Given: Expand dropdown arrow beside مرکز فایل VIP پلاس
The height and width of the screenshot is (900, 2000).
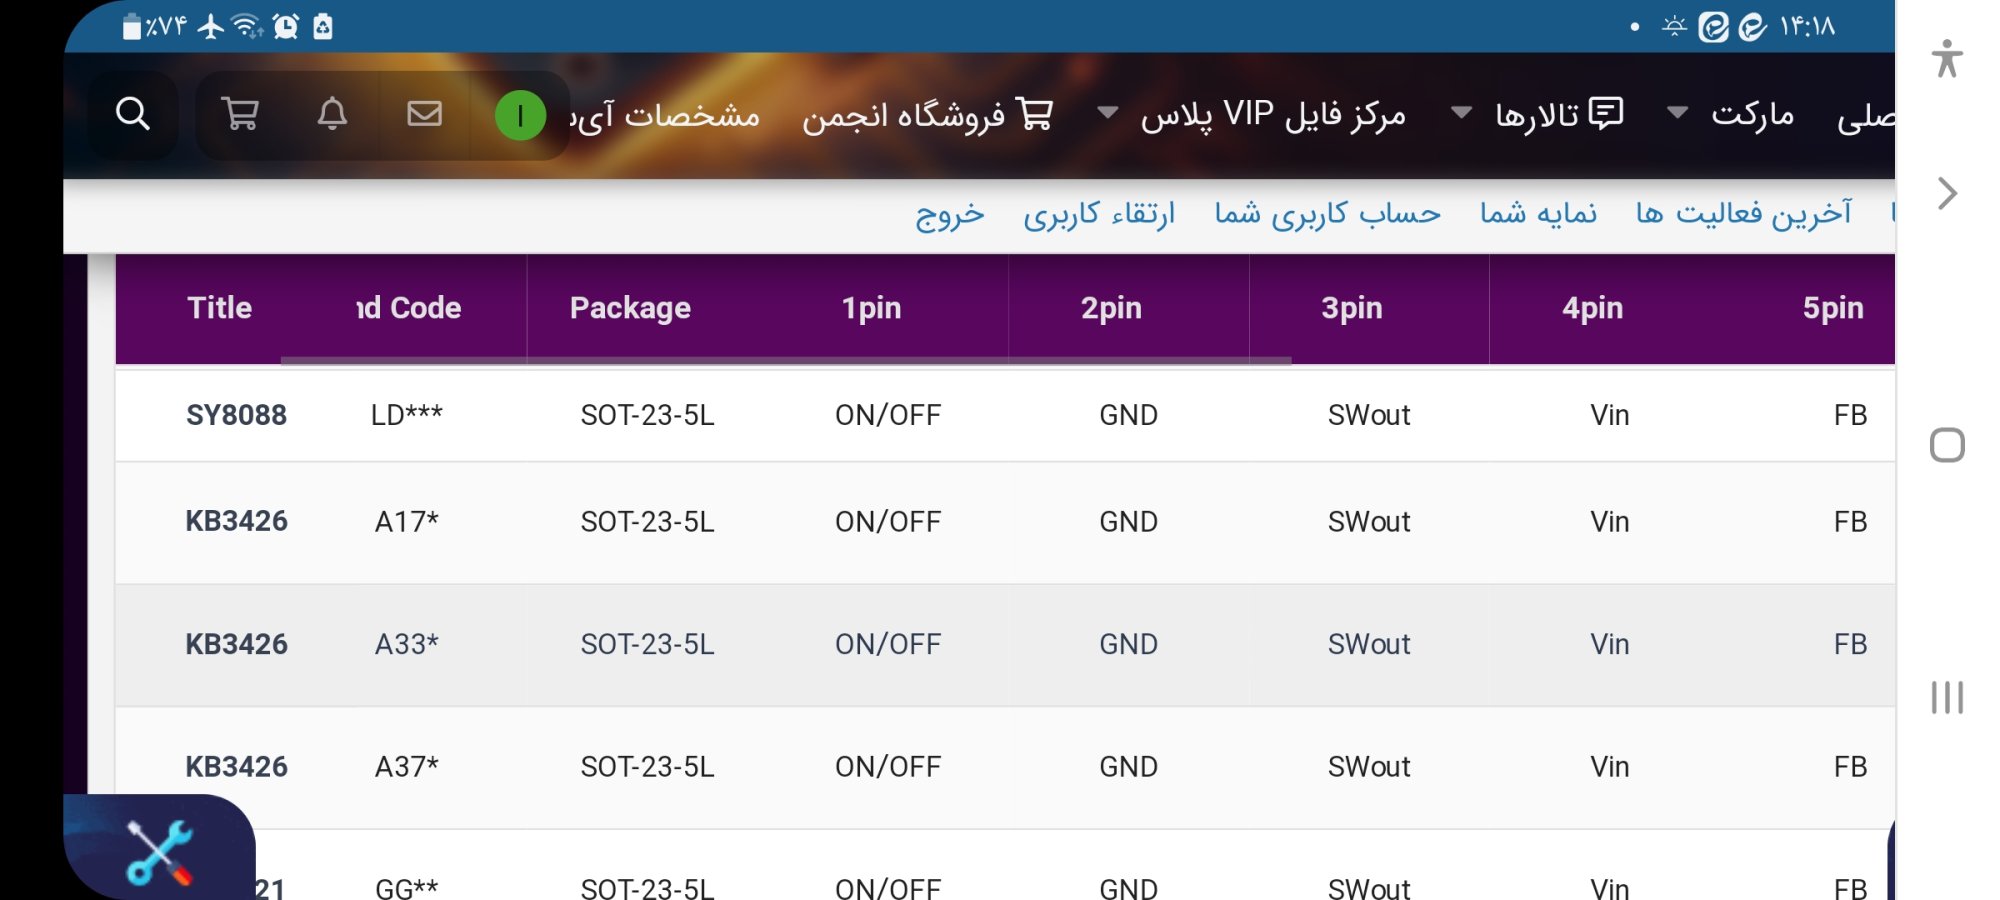Looking at the screenshot, I should tap(1107, 112).
